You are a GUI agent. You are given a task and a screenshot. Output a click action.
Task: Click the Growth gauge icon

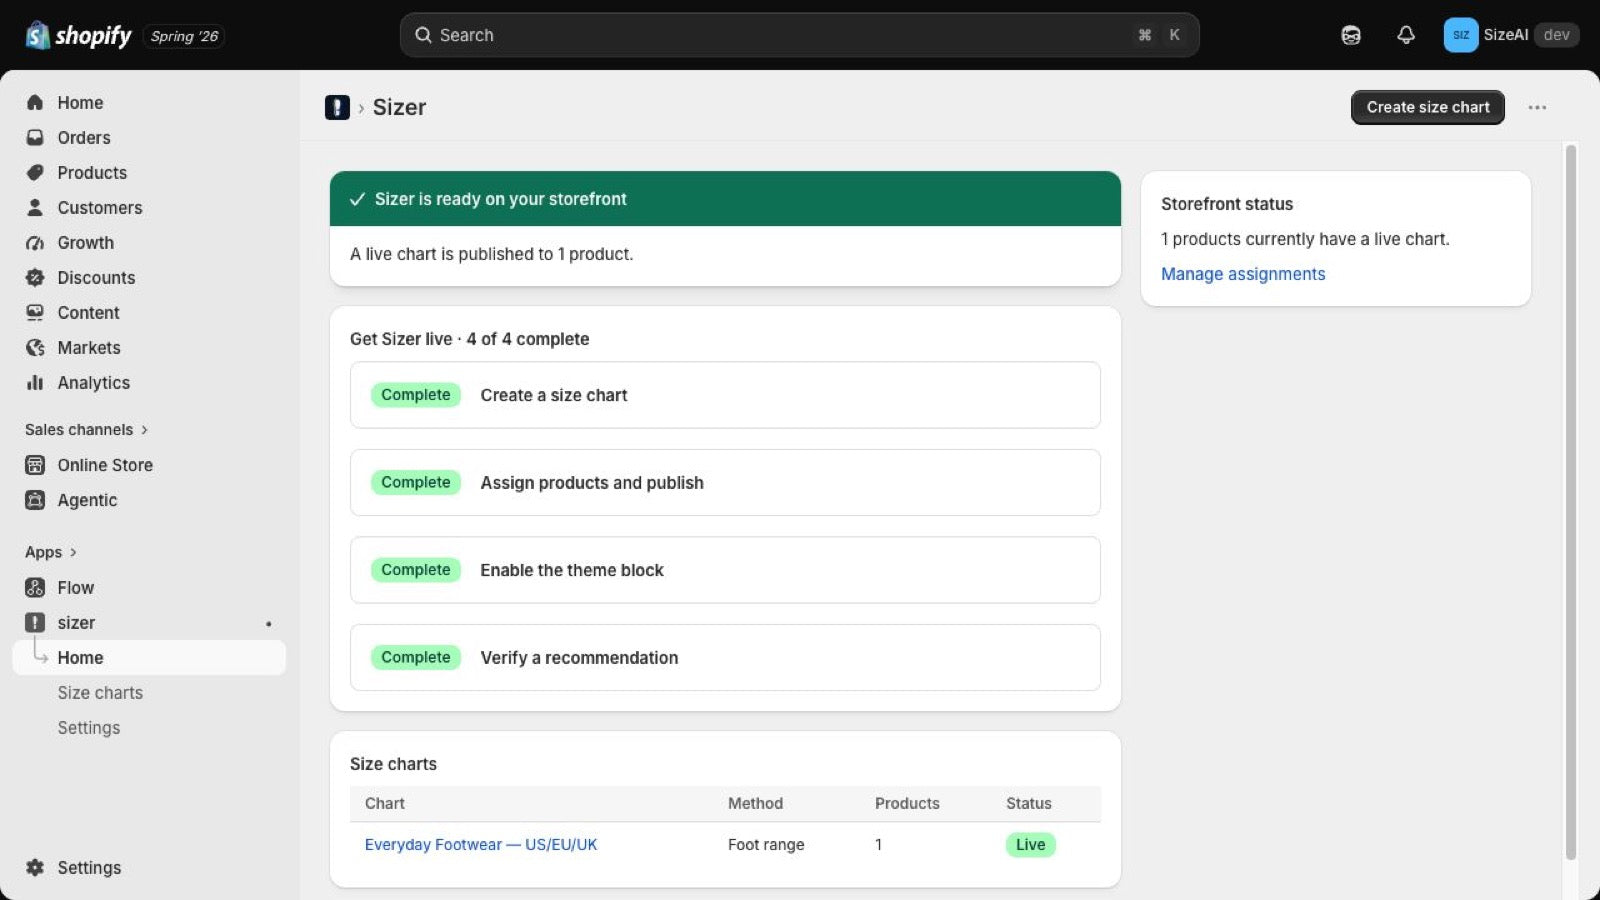pos(35,242)
